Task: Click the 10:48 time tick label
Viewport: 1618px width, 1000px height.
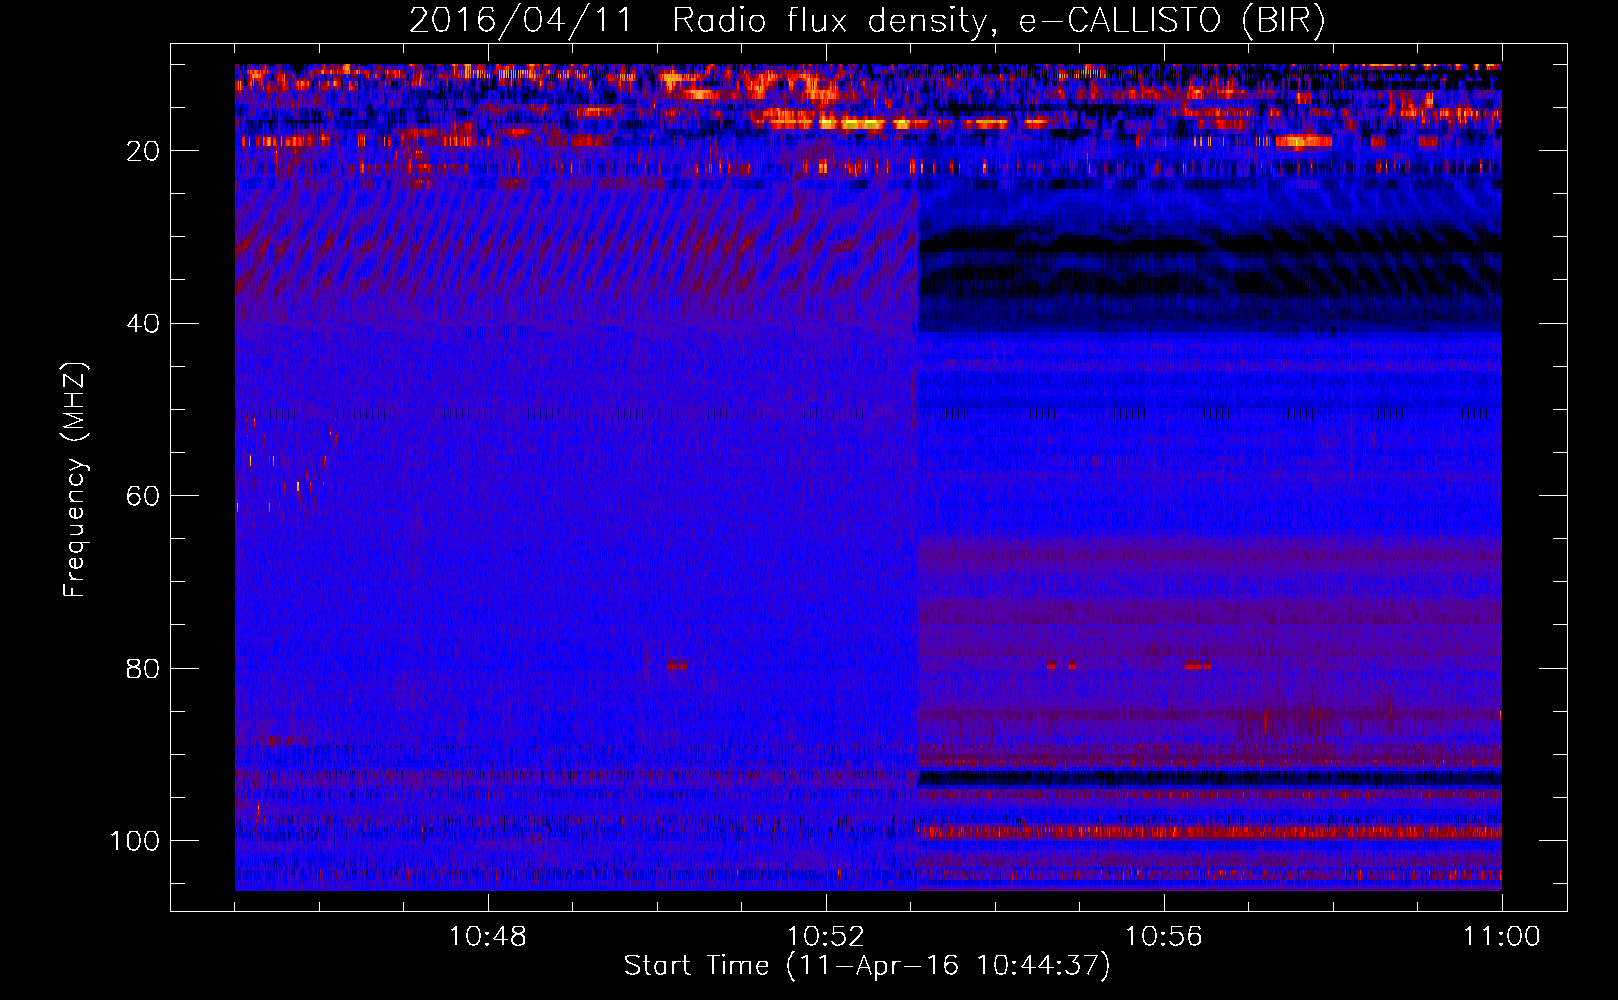Action: [488, 937]
